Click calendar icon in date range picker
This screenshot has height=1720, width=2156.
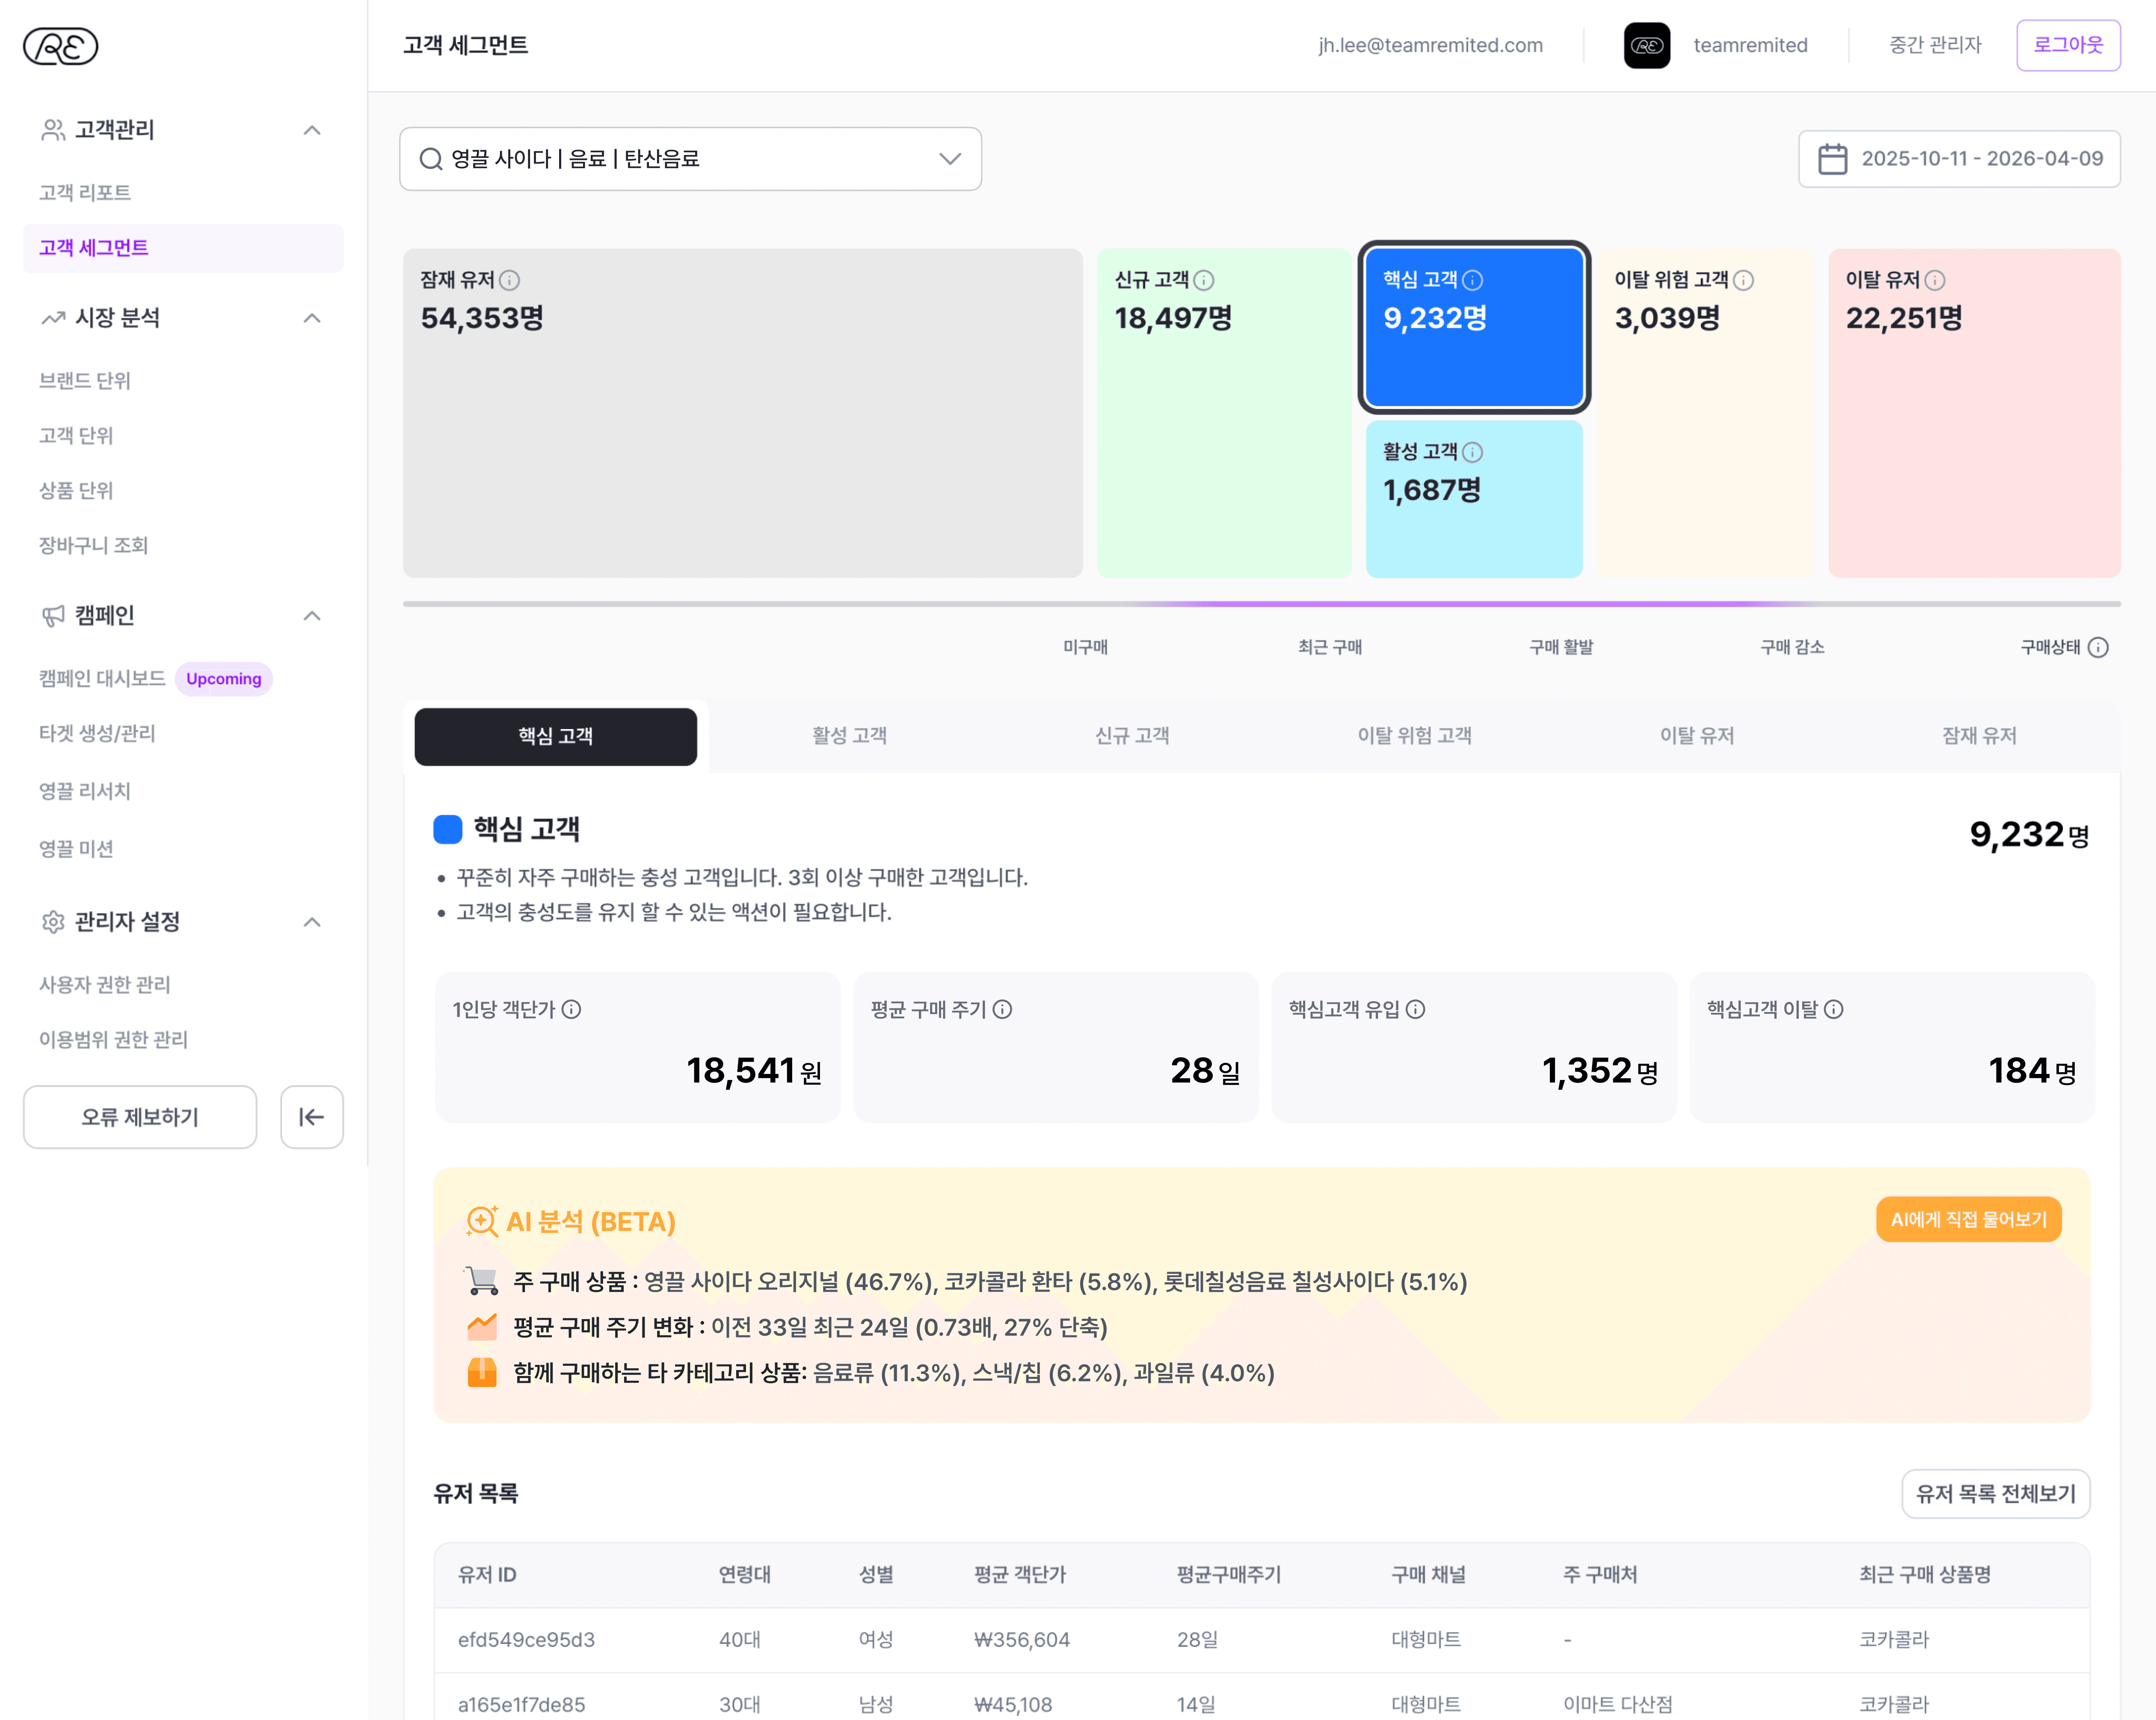click(x=1832, y=159)
